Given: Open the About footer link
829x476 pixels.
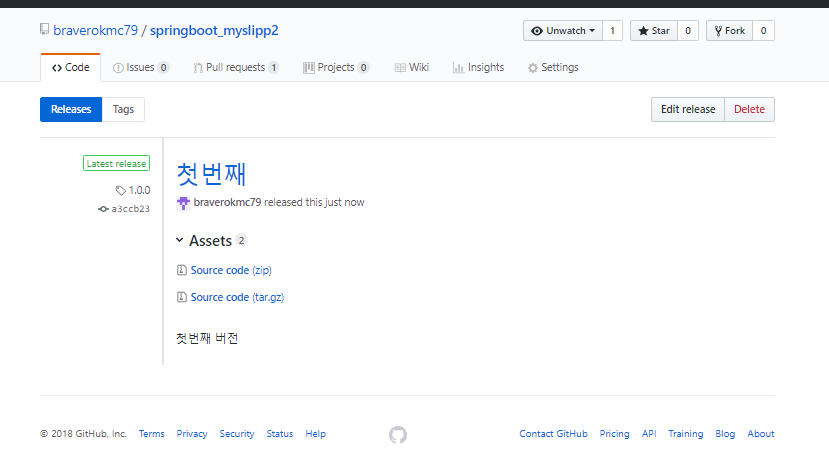Looking at the screenshot, I should point(761,434).
